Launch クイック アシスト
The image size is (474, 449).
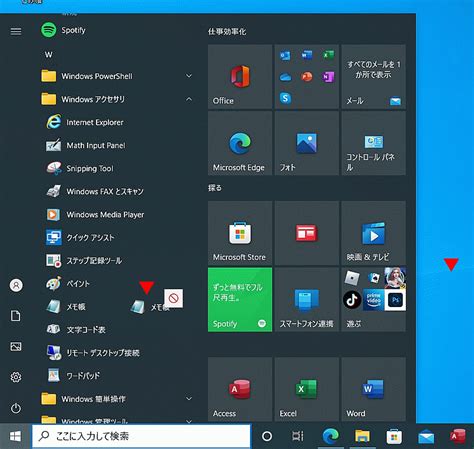pos(117,237)
